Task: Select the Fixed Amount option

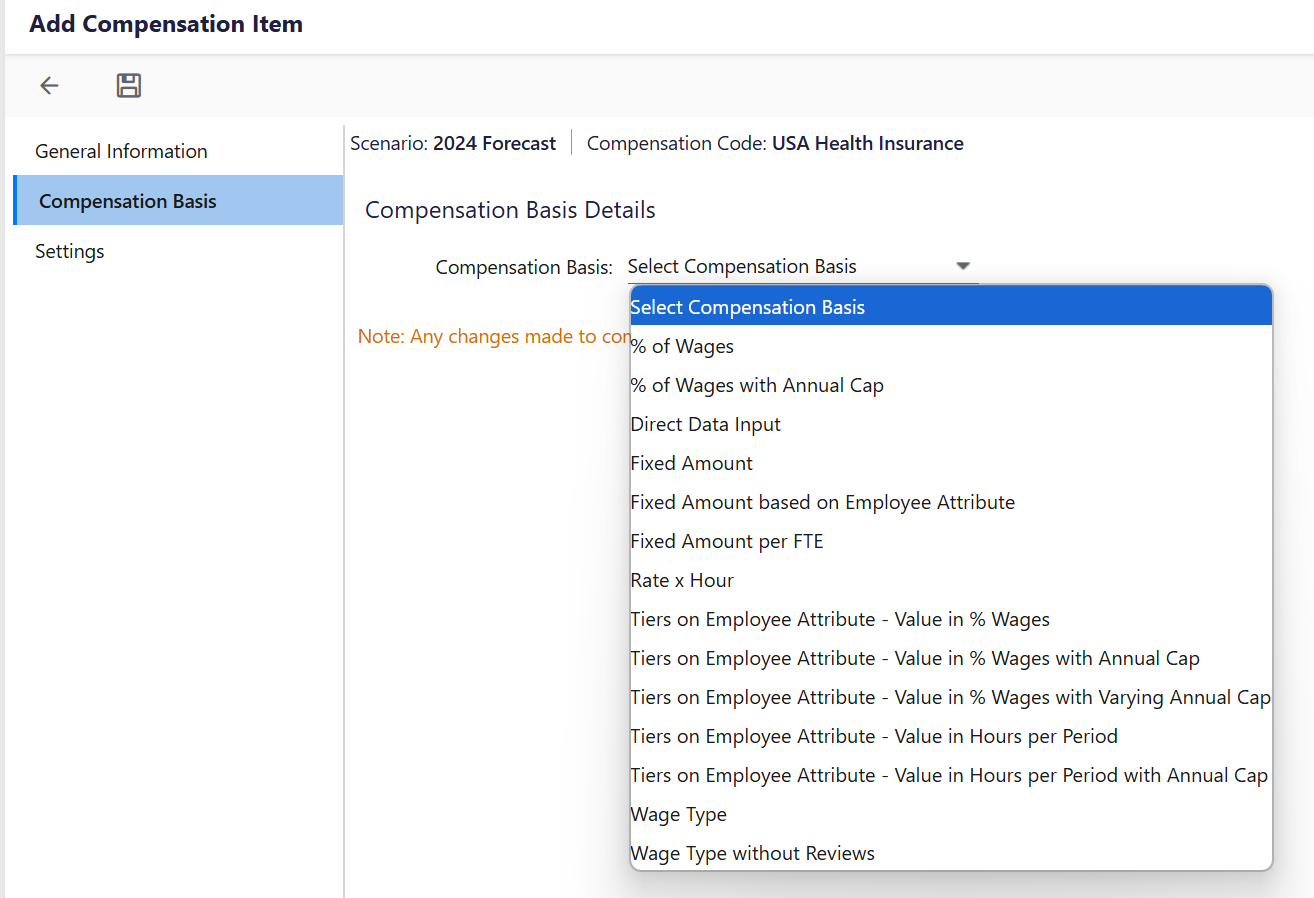Action: [691, 463]
